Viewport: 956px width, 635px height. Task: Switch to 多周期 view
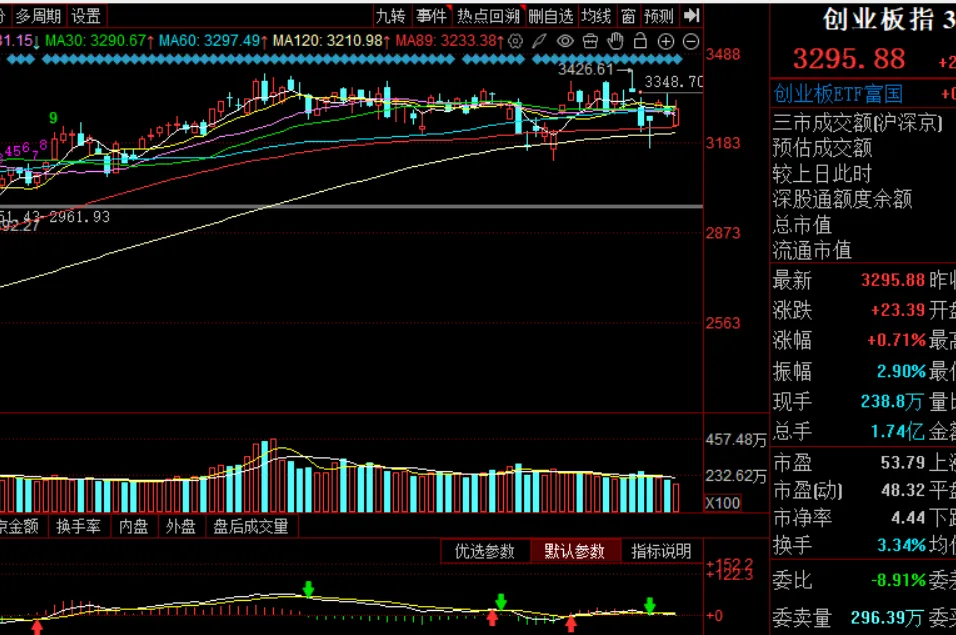38,16
